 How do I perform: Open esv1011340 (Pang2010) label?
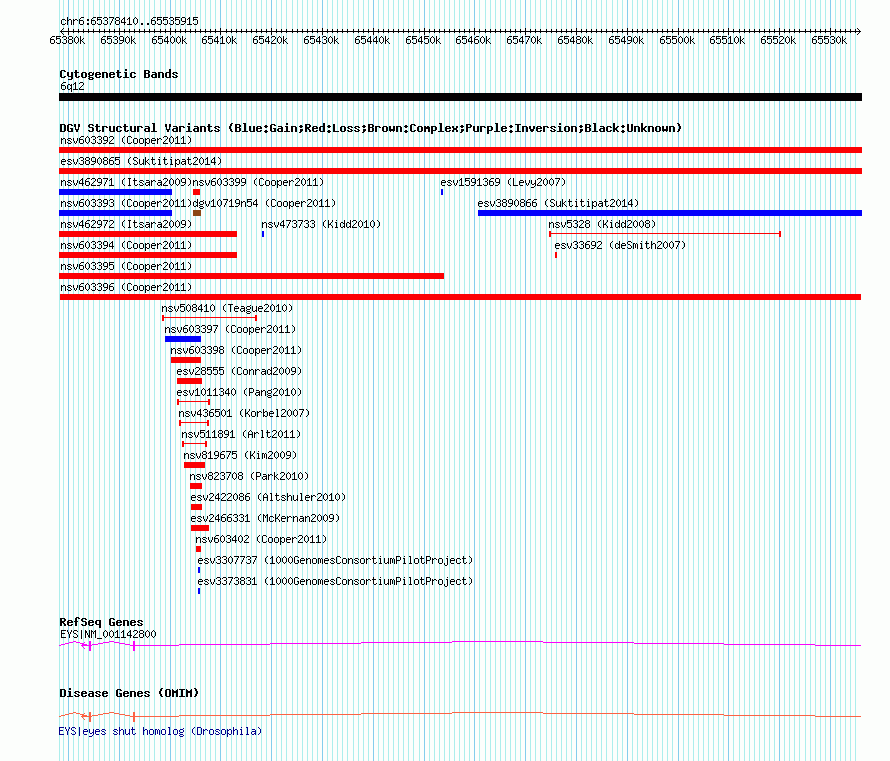coord(239,392)
